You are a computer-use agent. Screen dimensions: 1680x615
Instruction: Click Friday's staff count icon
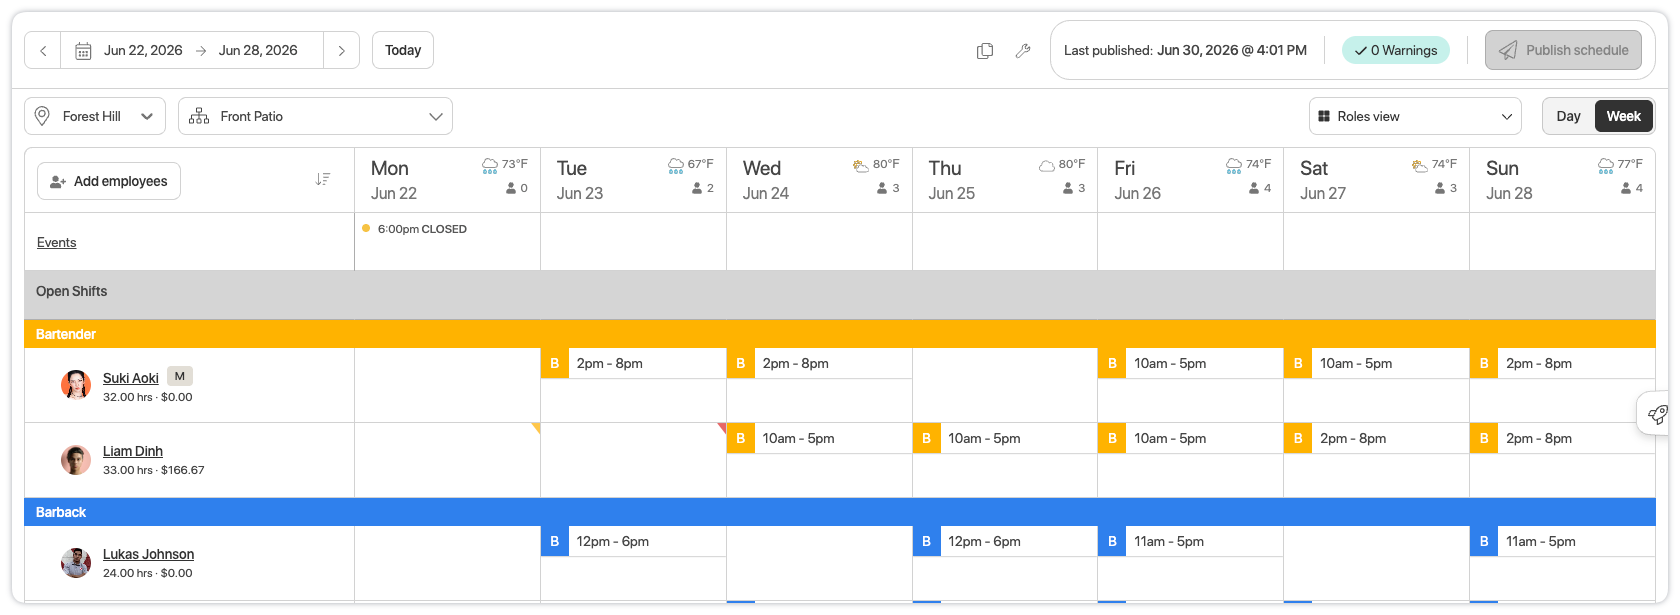[x=1254, y=188]
